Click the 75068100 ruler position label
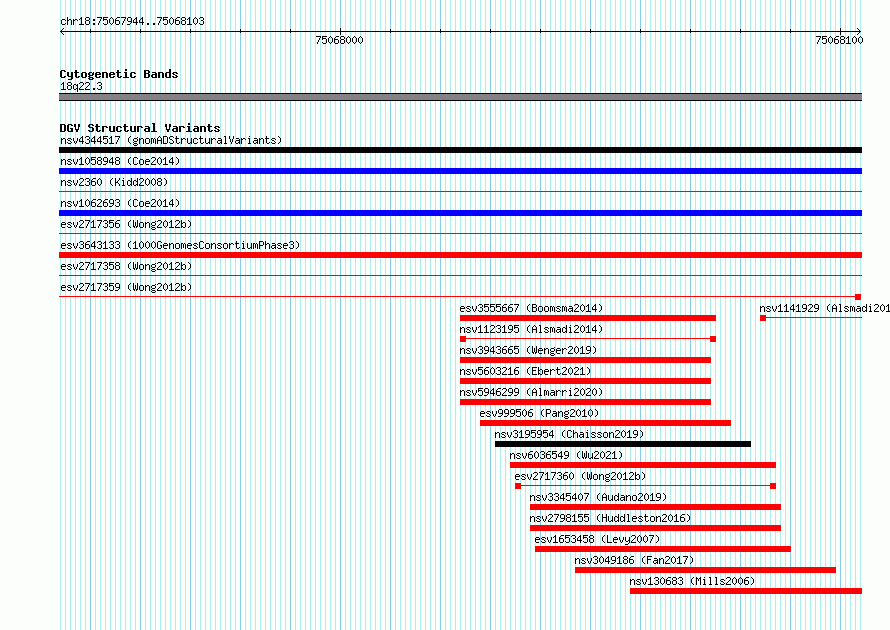The height and width of the screenshot is (630, 890). point(839,40)
